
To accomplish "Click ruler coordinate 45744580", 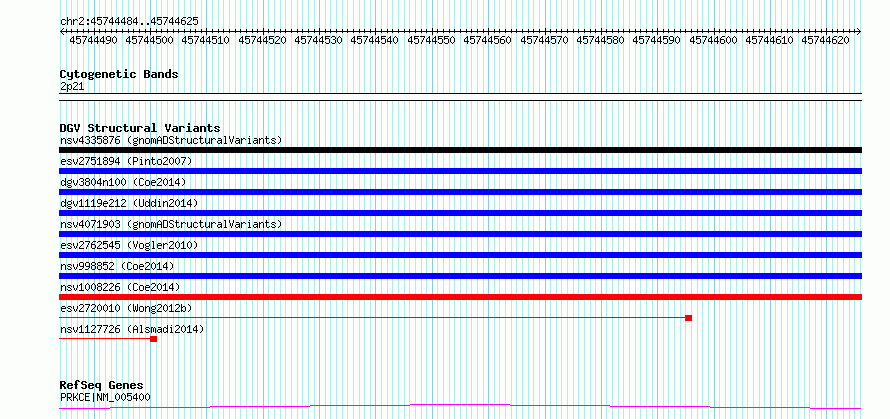I will (600, 40).
